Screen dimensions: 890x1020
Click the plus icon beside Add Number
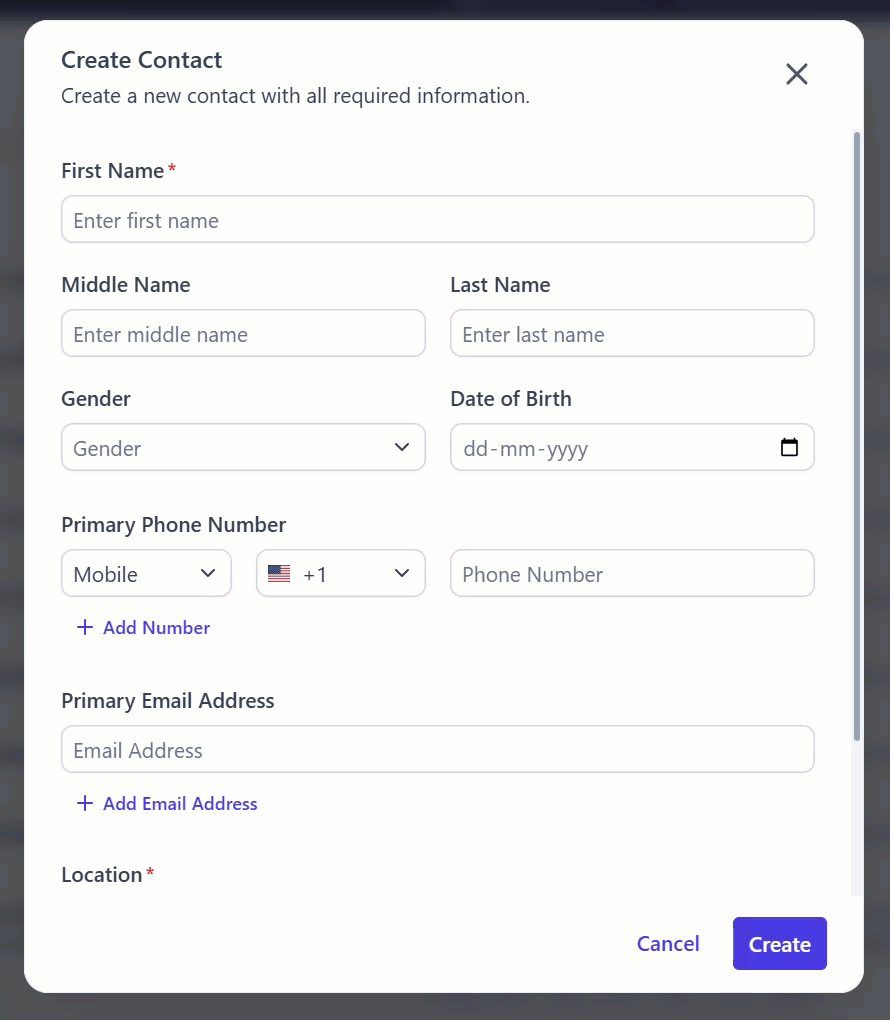pyautogui.click(x=85, y=627)
